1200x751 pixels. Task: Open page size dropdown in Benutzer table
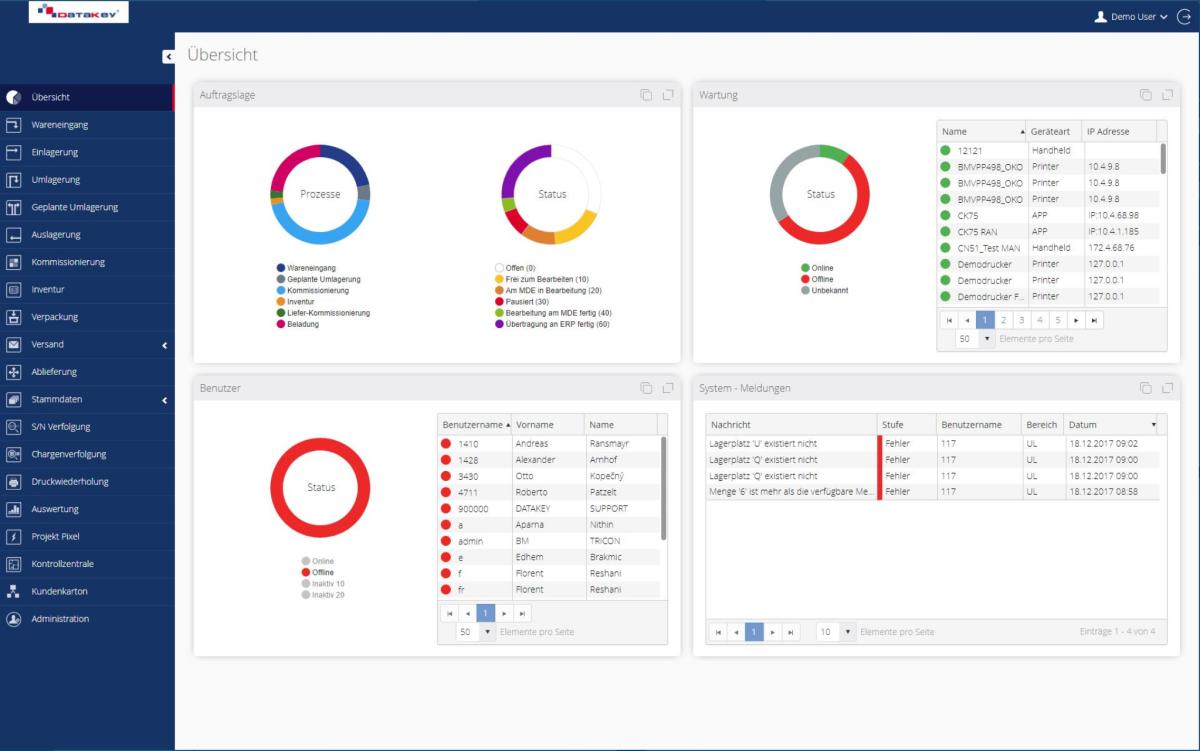[488, 632]
